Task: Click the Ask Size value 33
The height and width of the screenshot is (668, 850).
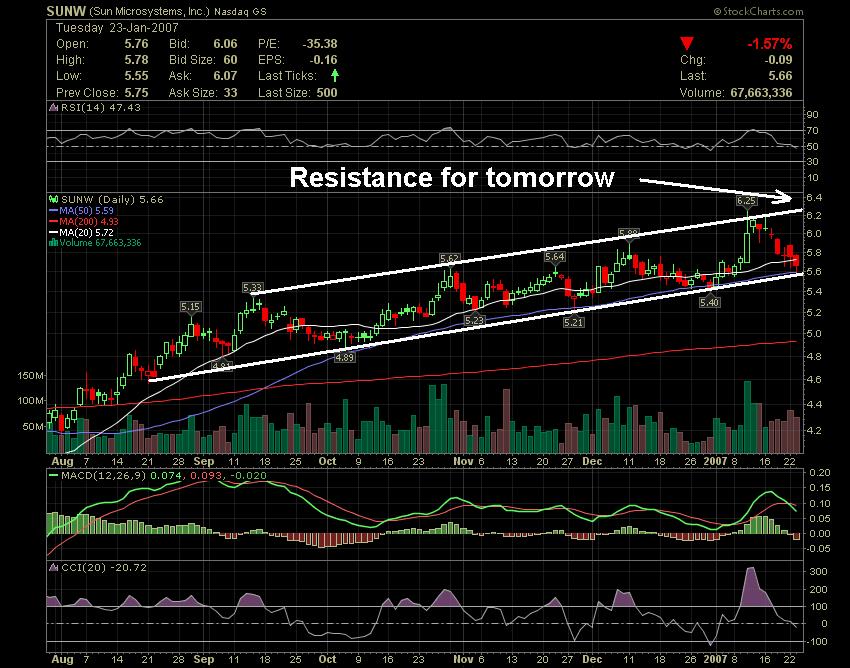Action: [230, 92]
